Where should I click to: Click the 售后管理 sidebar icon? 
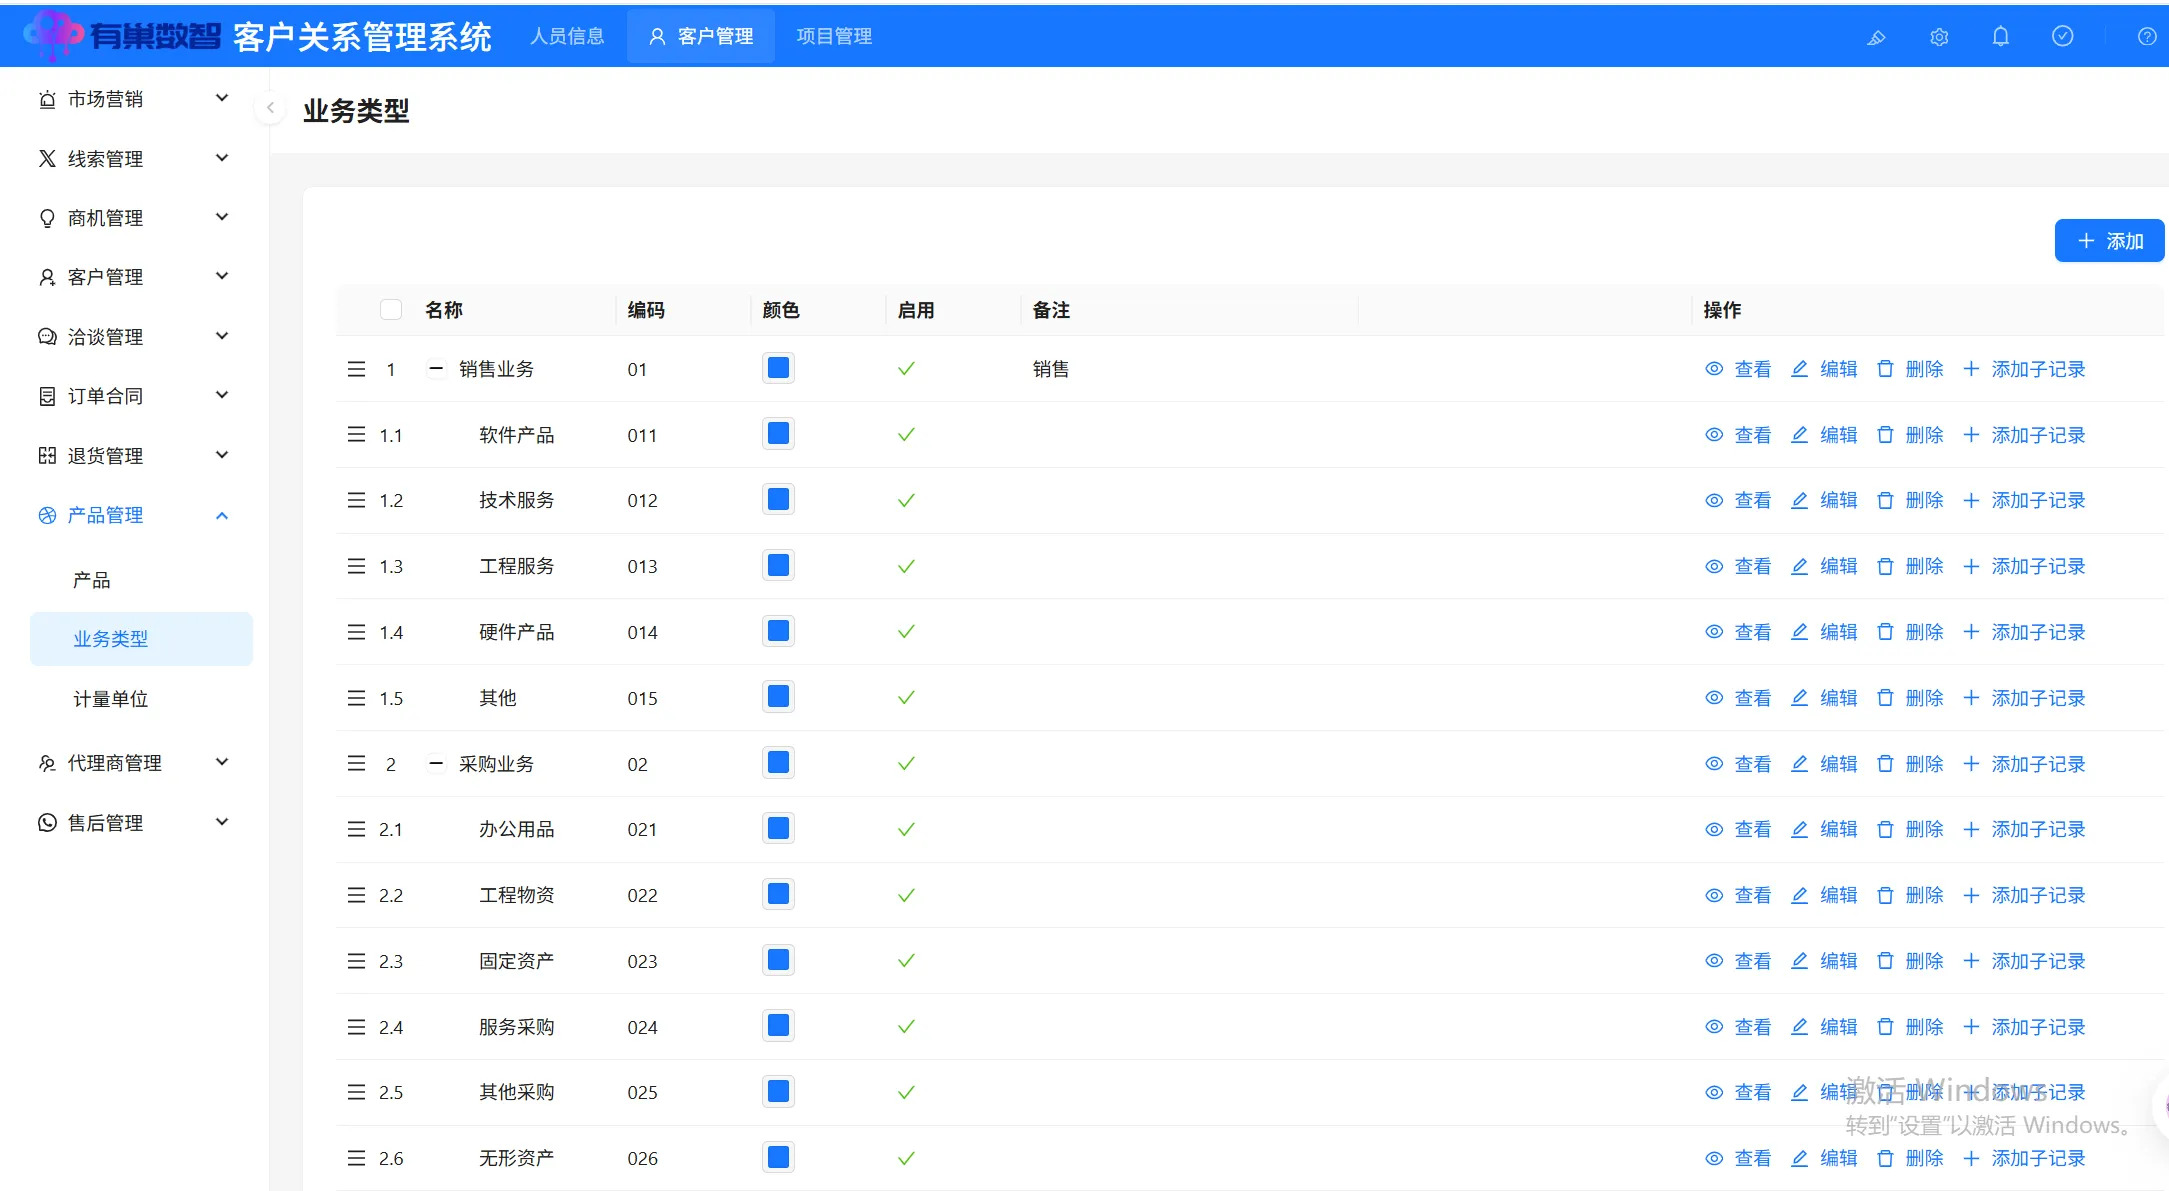click(x=47, y=822)
